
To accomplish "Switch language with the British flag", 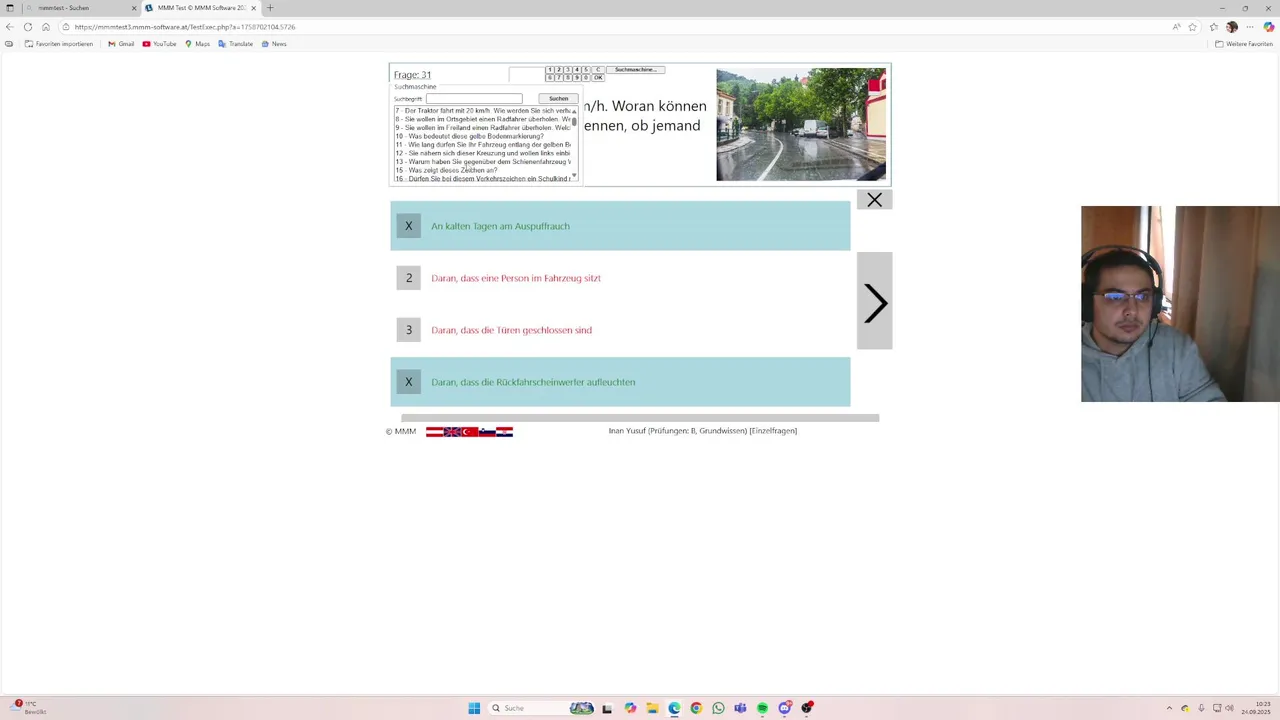I will [x=452, y=432].
